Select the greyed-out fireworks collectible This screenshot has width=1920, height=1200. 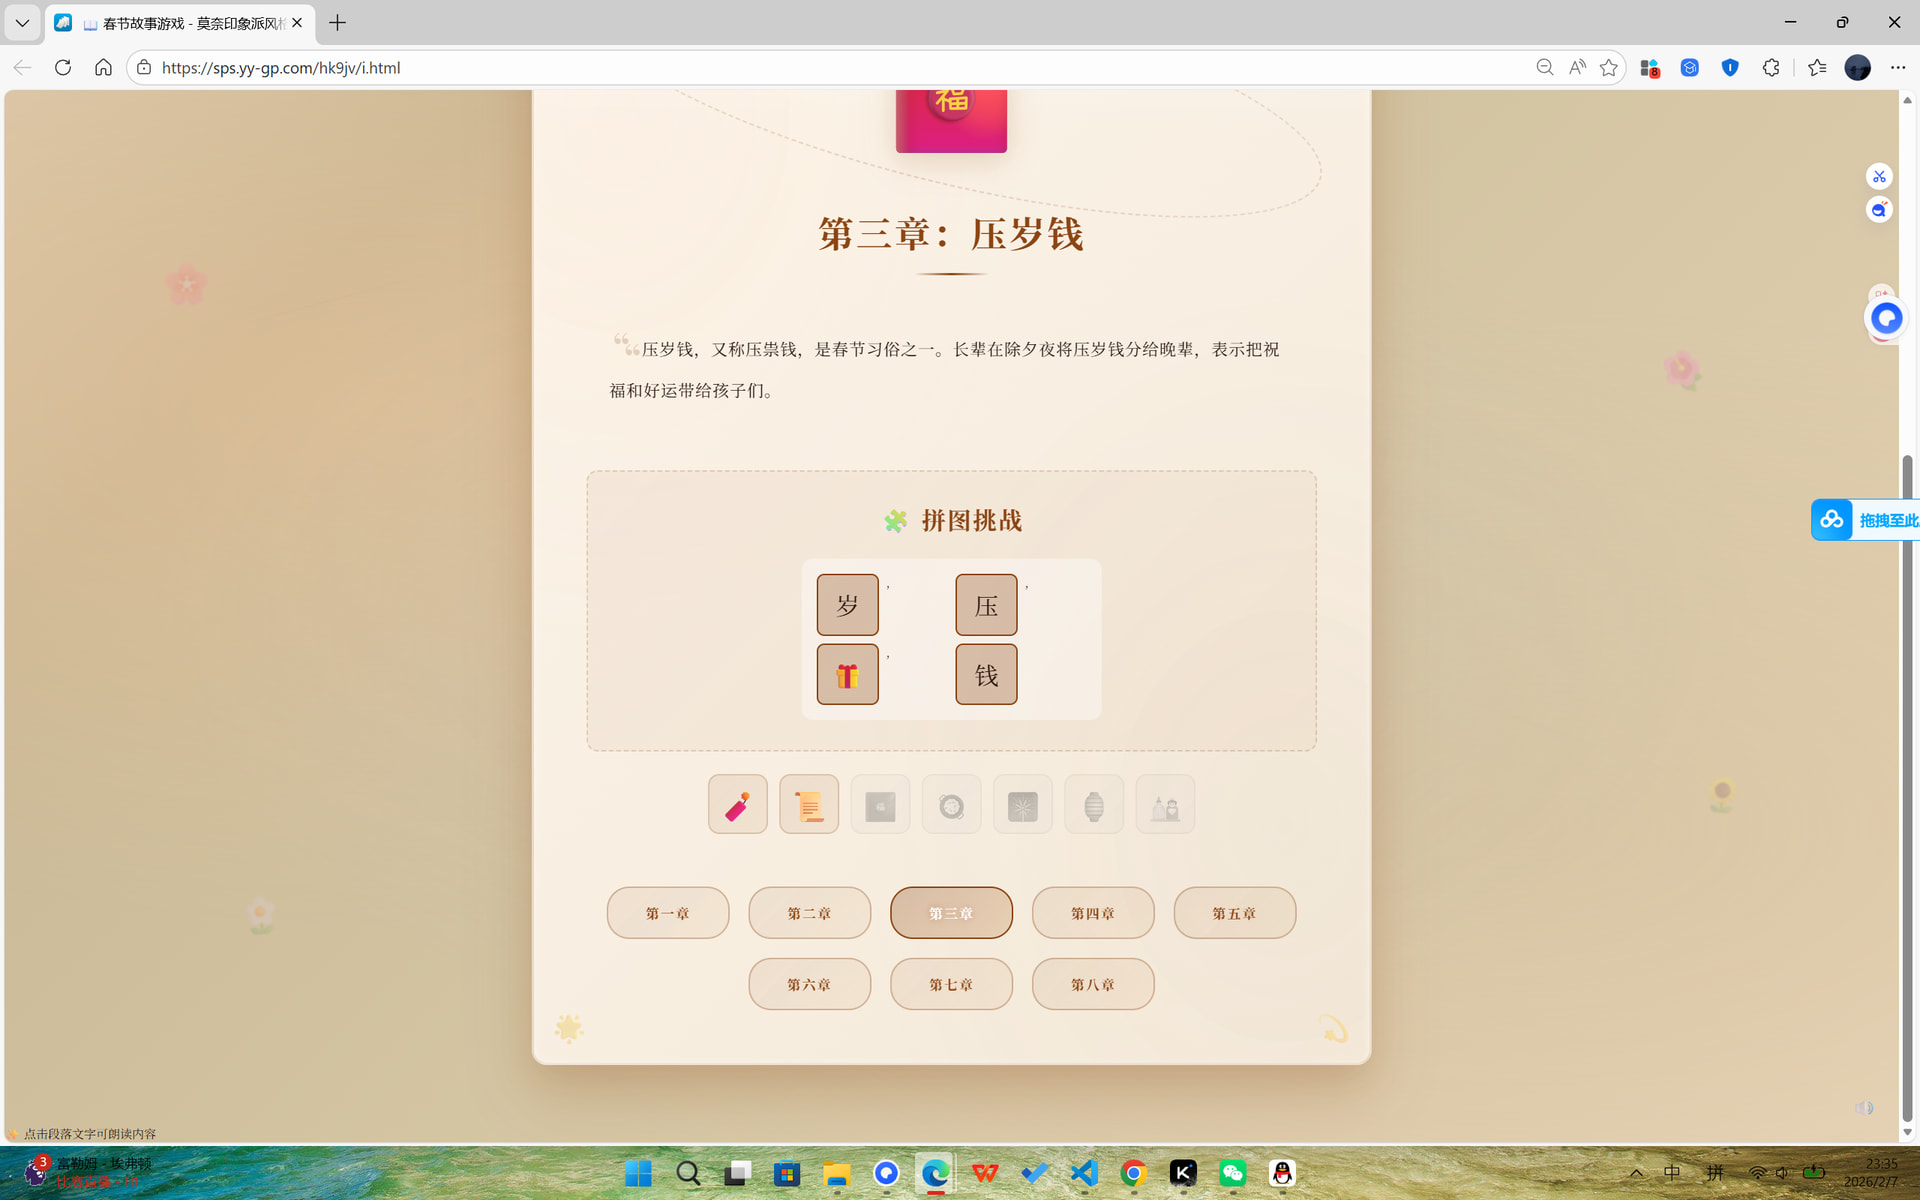pyautogui.click(x=1022, y=804)
